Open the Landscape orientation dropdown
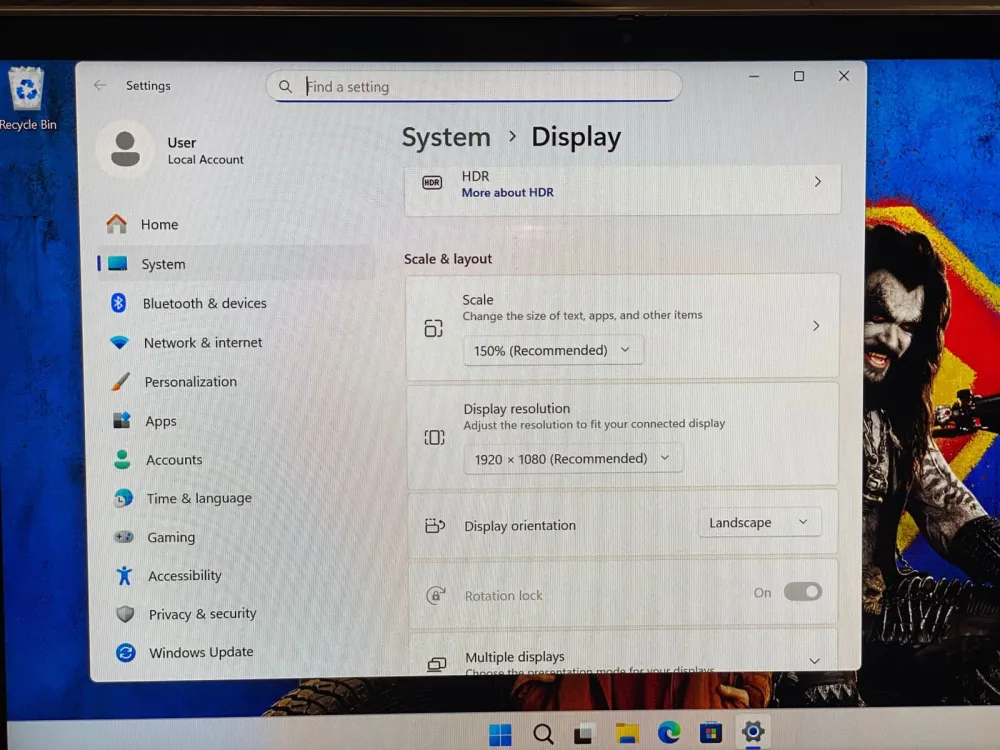Viewport: 1000px width, 750px height. coord(760,522)
